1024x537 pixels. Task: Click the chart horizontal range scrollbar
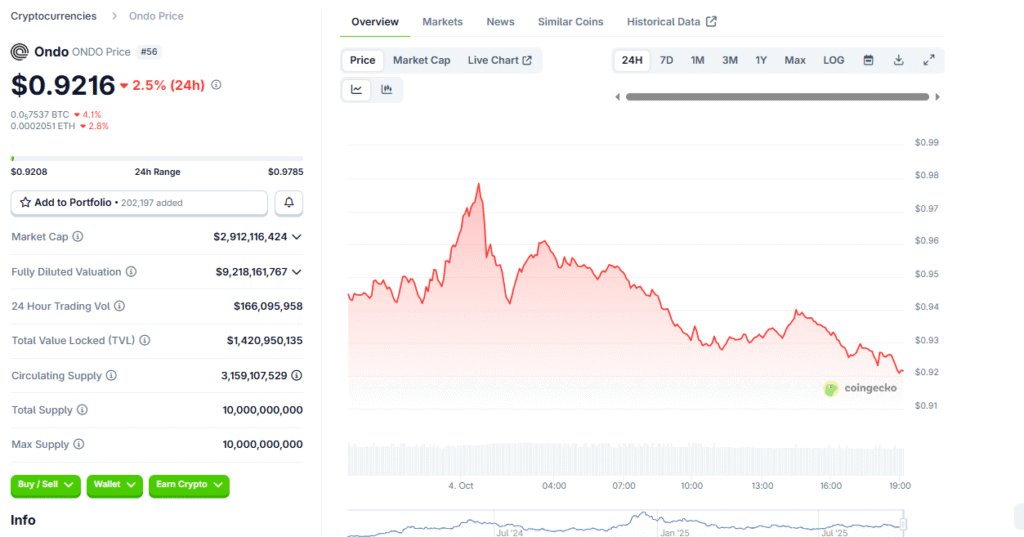coord(777,97)
